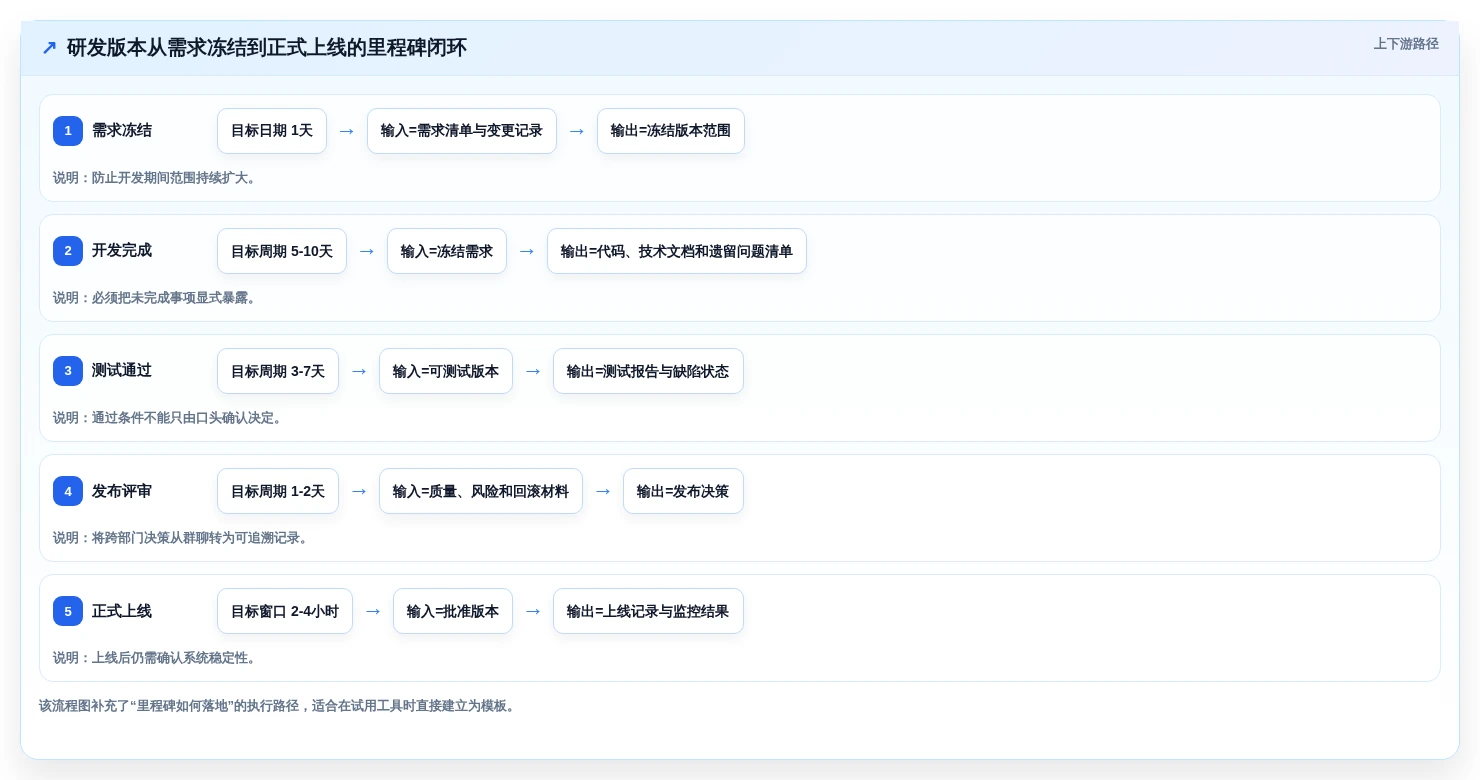Select the 输出=代码、技术文档和遗留问题清单 chip

coord(677,251)
